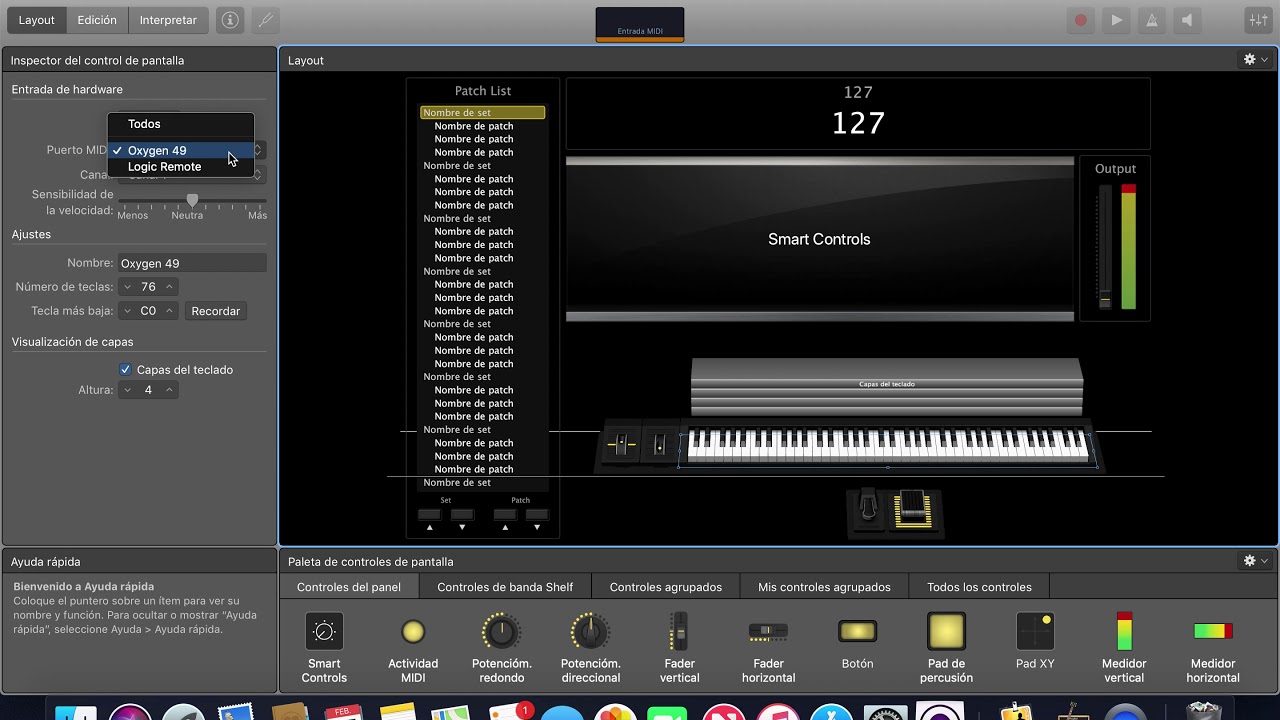Start recording with the record button

1081,20
